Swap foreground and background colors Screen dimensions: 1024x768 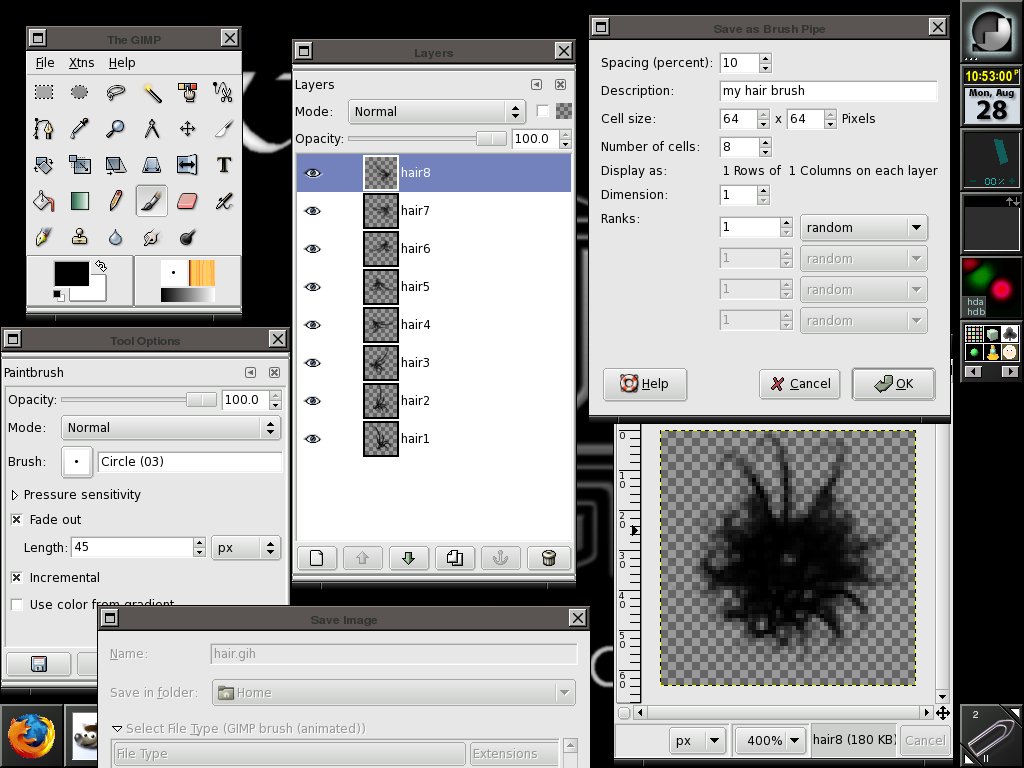pyautogui.click(x=101, y=266)
